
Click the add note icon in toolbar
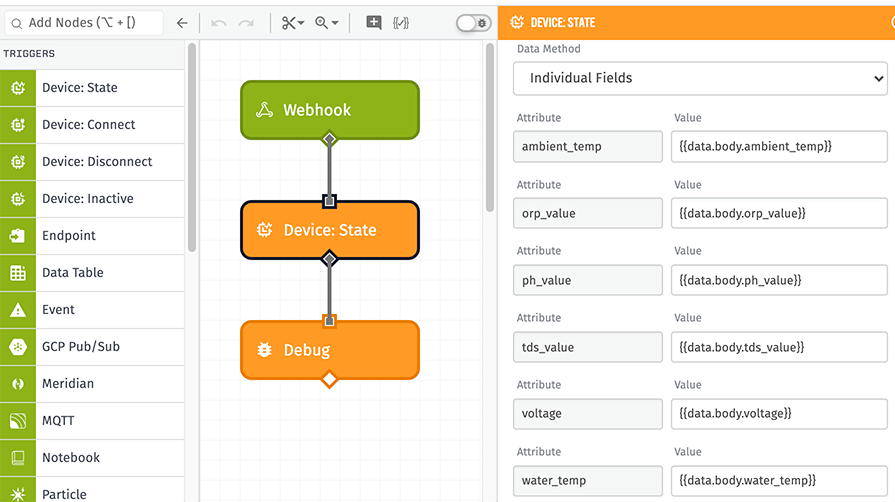[x=374, y=23]
